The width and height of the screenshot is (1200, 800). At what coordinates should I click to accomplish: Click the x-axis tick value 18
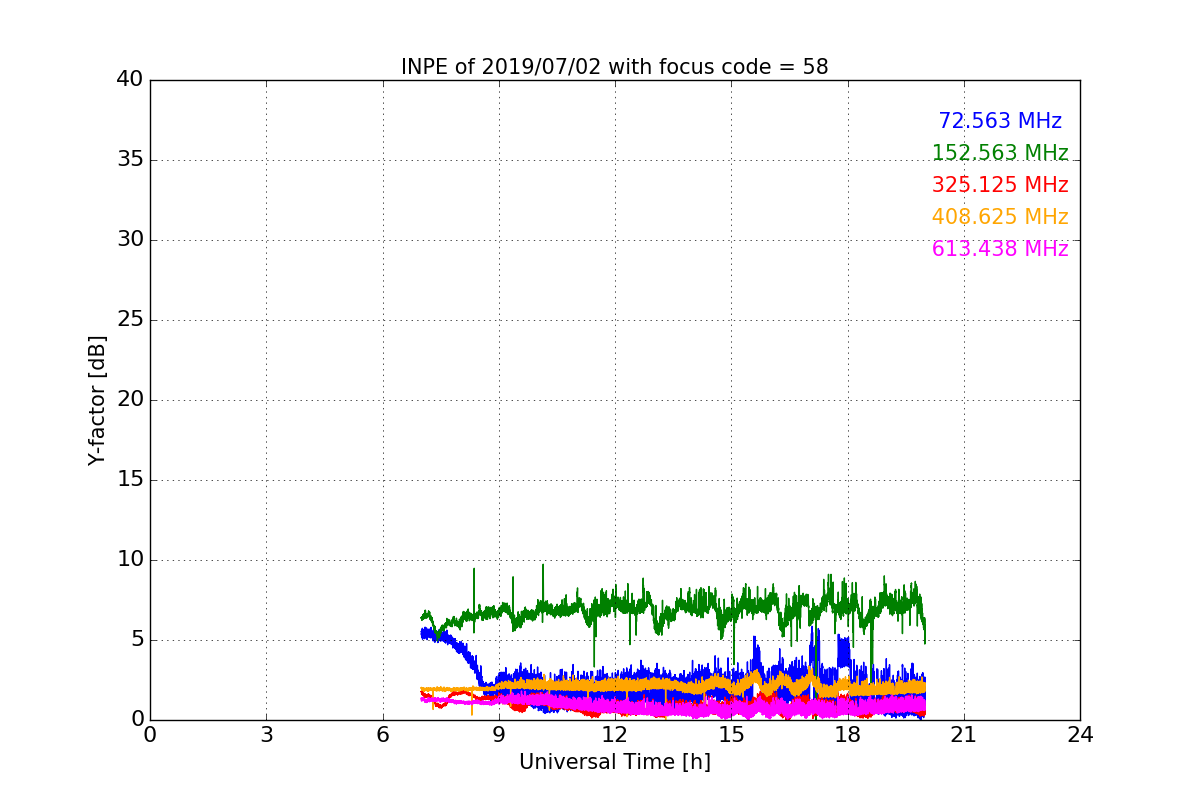pos(848,735)
